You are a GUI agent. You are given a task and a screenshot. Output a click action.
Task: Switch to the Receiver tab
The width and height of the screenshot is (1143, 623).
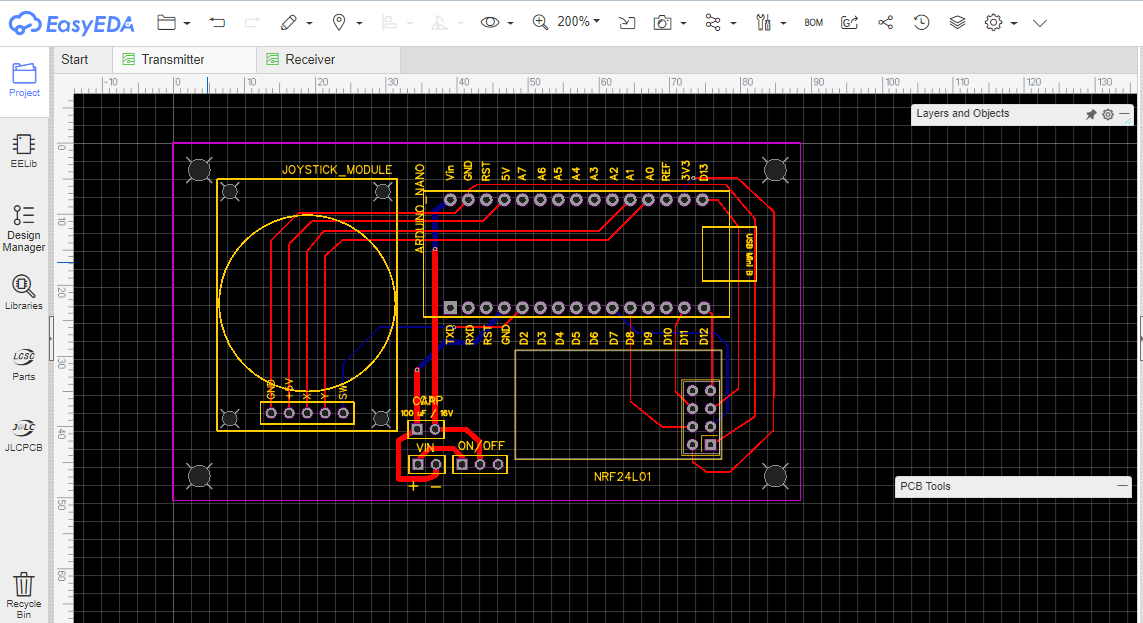point(328,60)
